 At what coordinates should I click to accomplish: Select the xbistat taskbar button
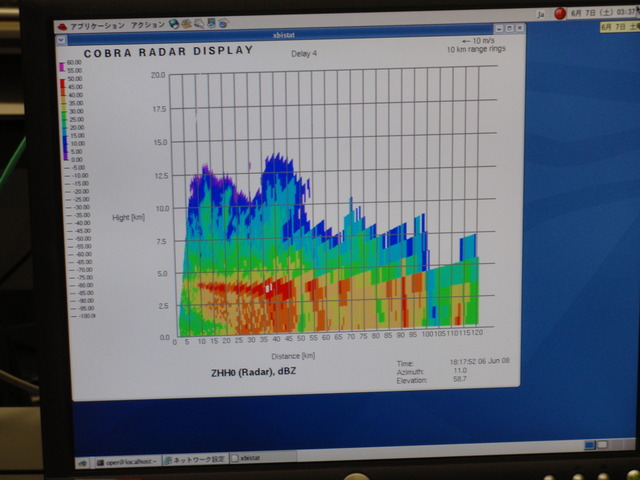tap(263, 458)
